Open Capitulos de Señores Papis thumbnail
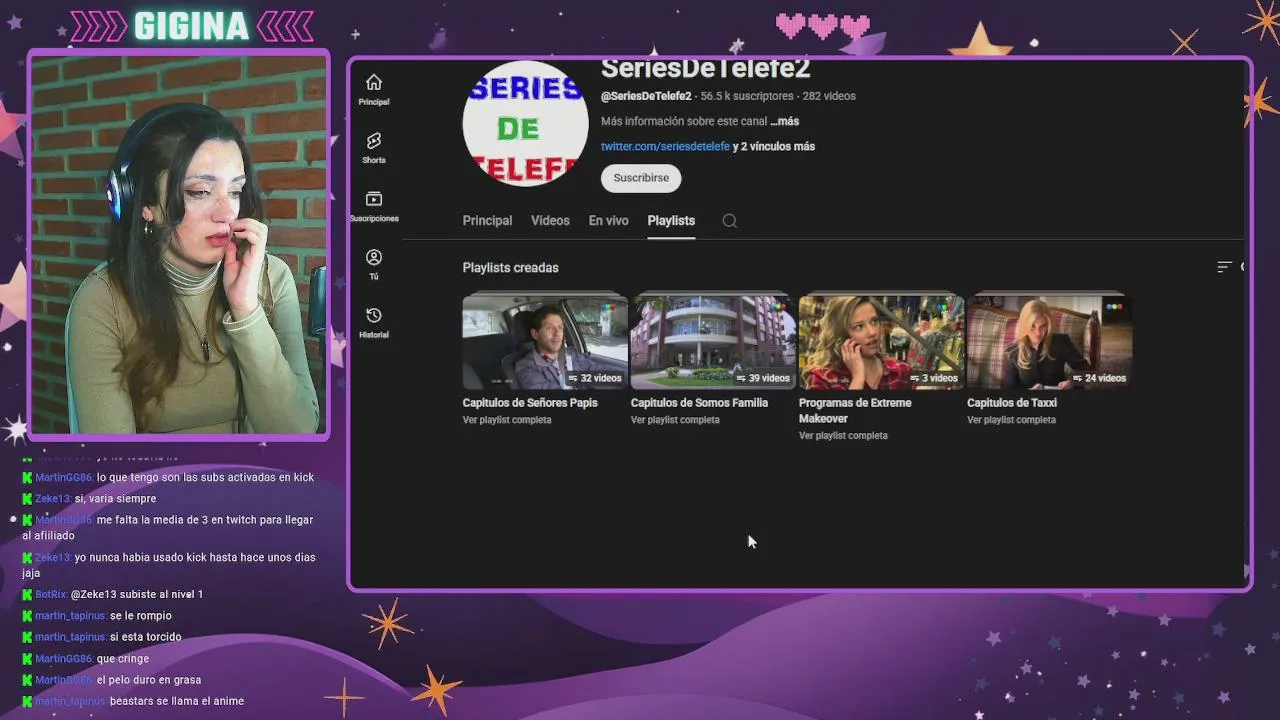The width and height of the screenshot is (1280, 720). tap(545, 341)
